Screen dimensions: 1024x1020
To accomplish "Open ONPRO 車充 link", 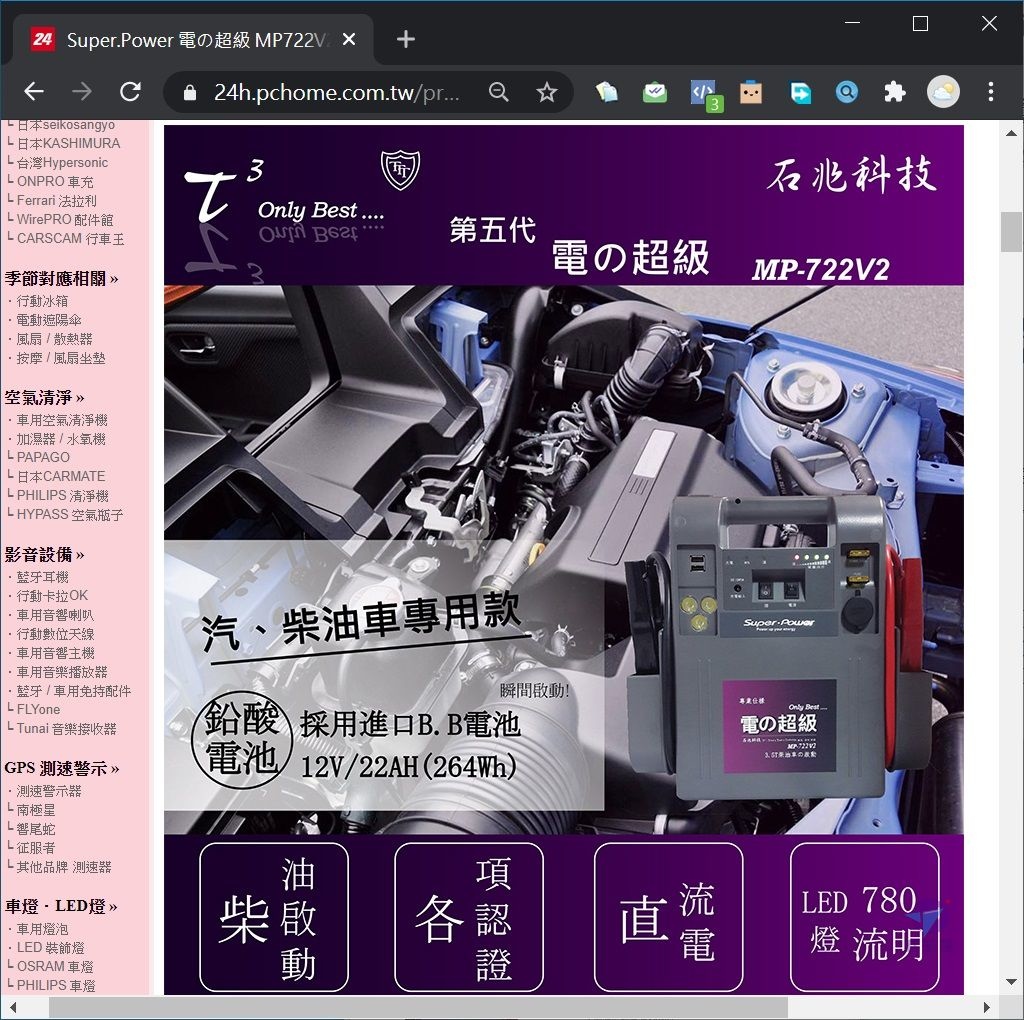I will coord(56,182).
